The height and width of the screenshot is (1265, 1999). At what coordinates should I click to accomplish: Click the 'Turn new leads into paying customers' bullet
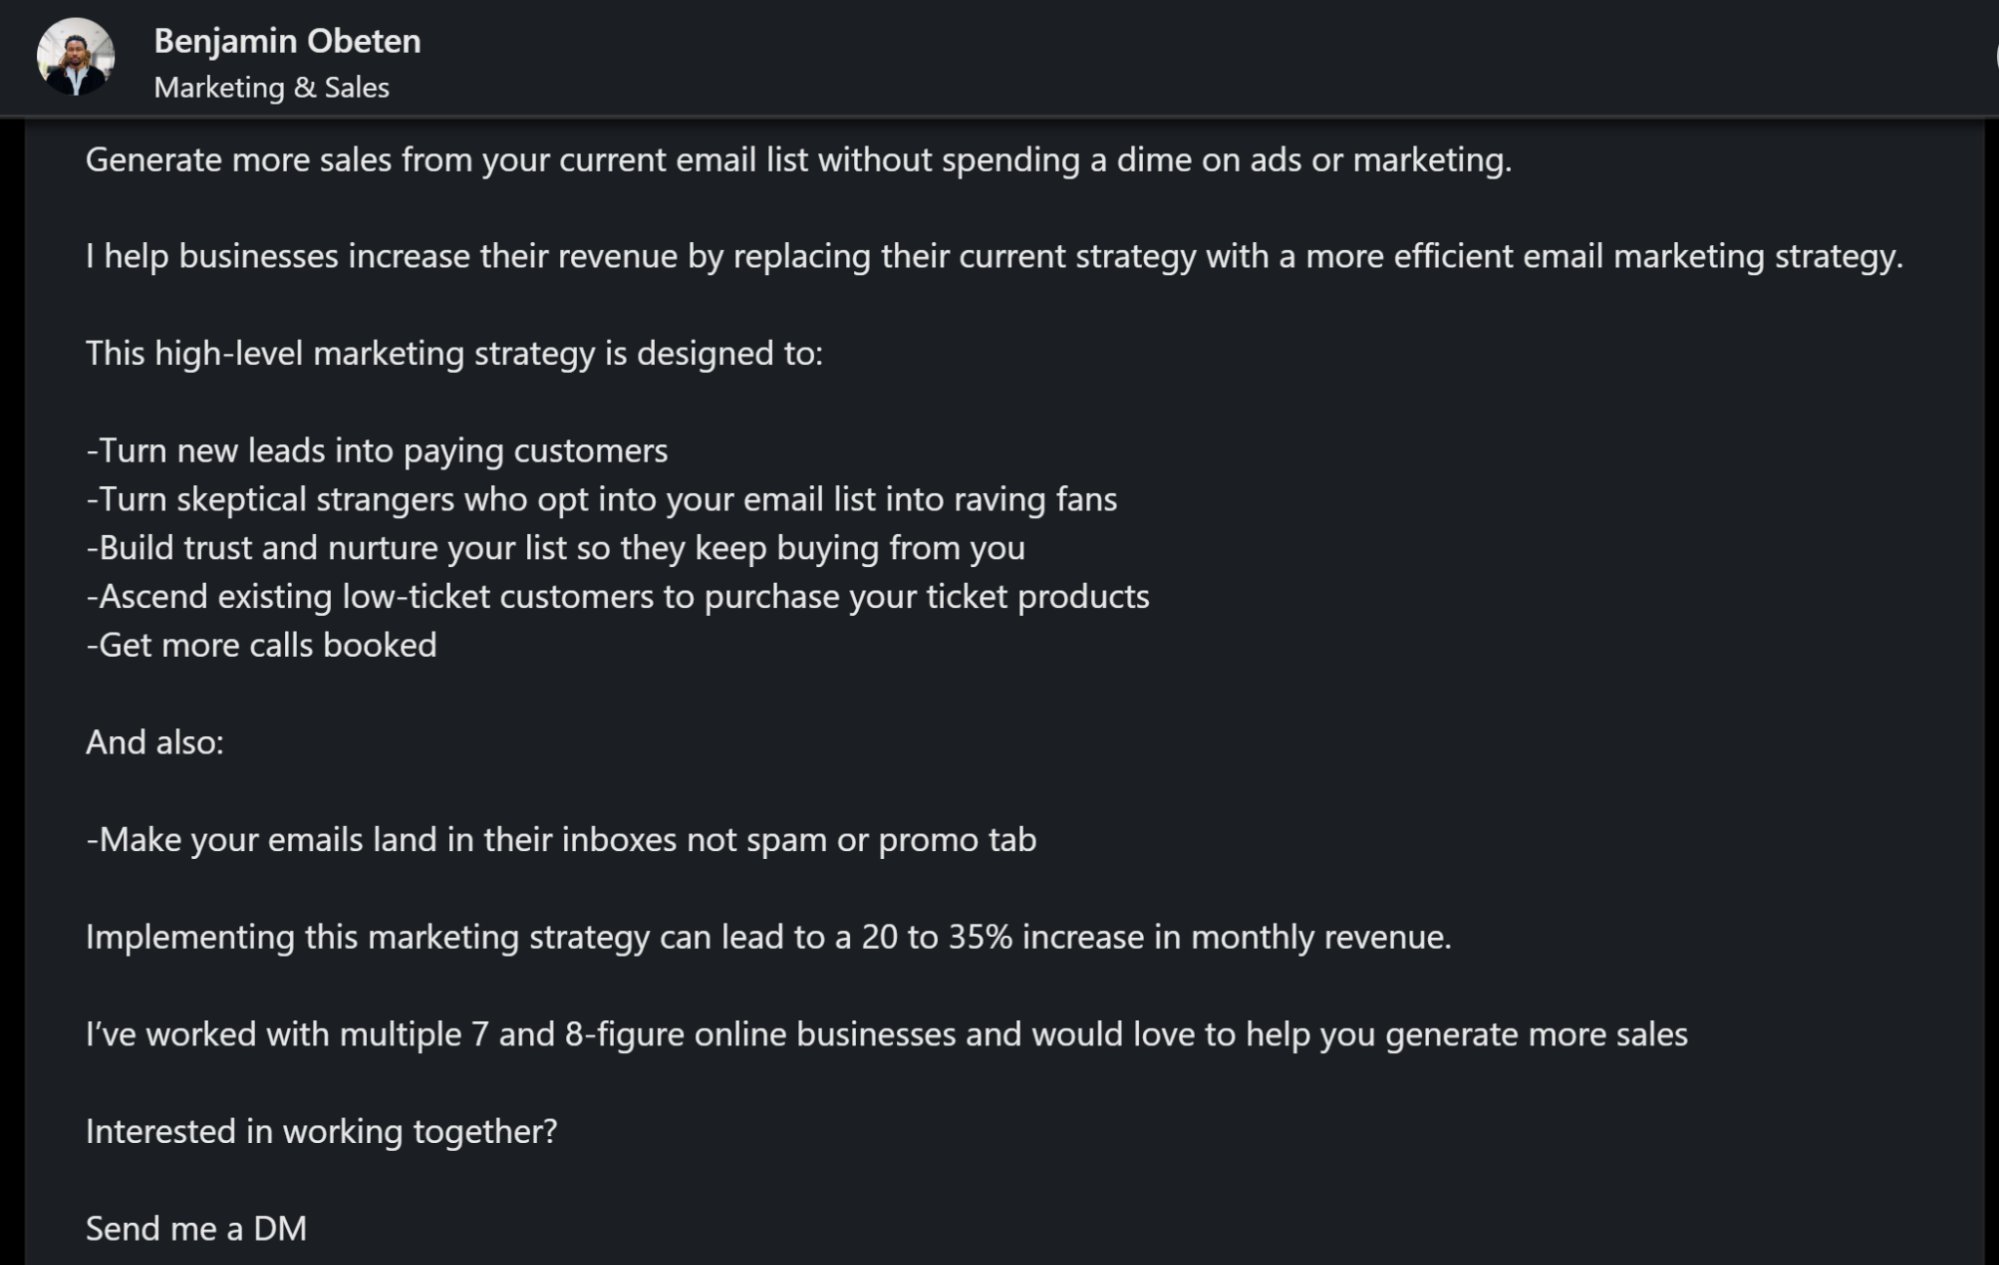377,451
